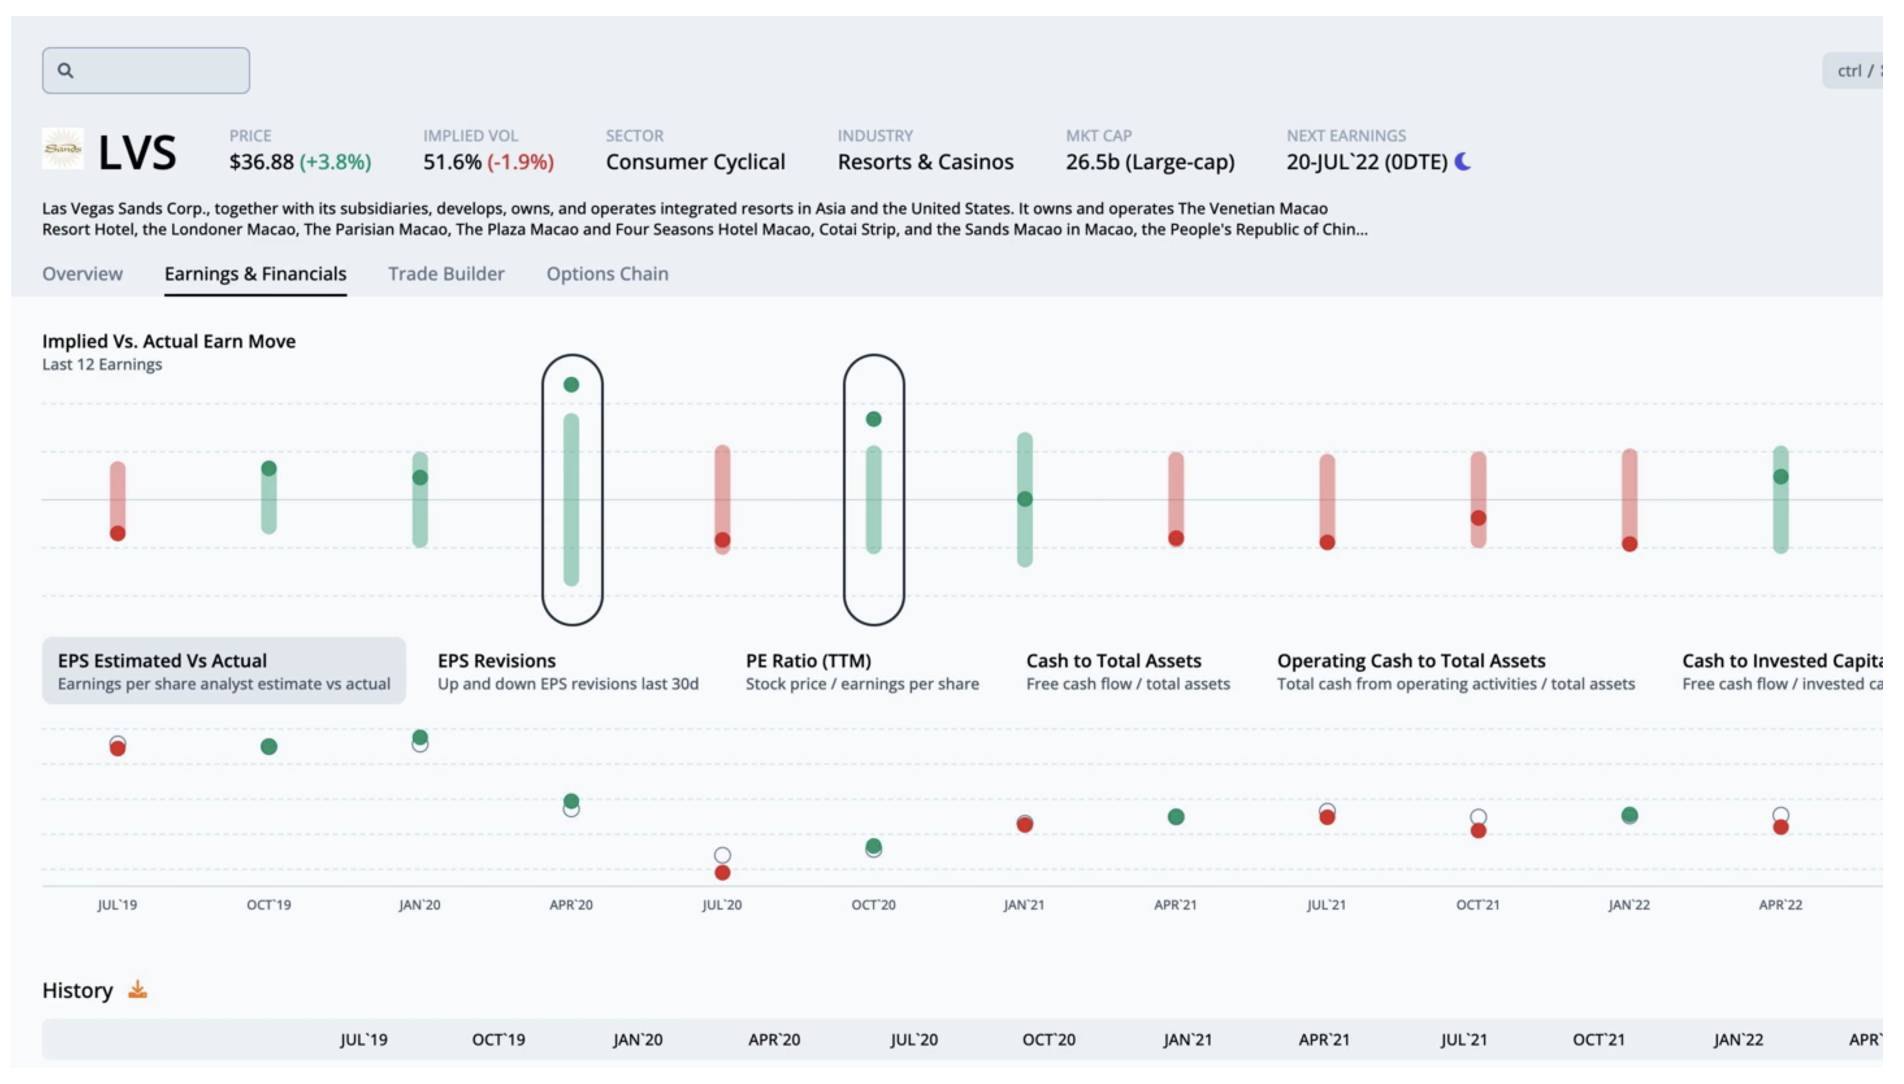
Task: Select EPS Estimated Vs Actual metric
Action: click(x=223, y=671)
